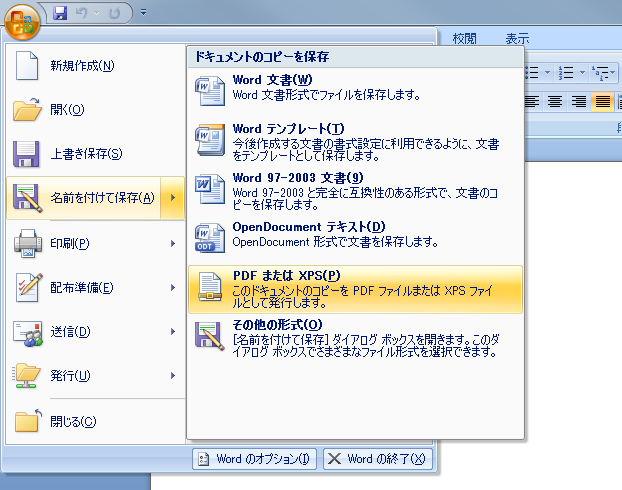Select 新規作成 (New) from the menu
Image resolution: width=622 pixels, height=490 pixels.
[x=82, y=66]
